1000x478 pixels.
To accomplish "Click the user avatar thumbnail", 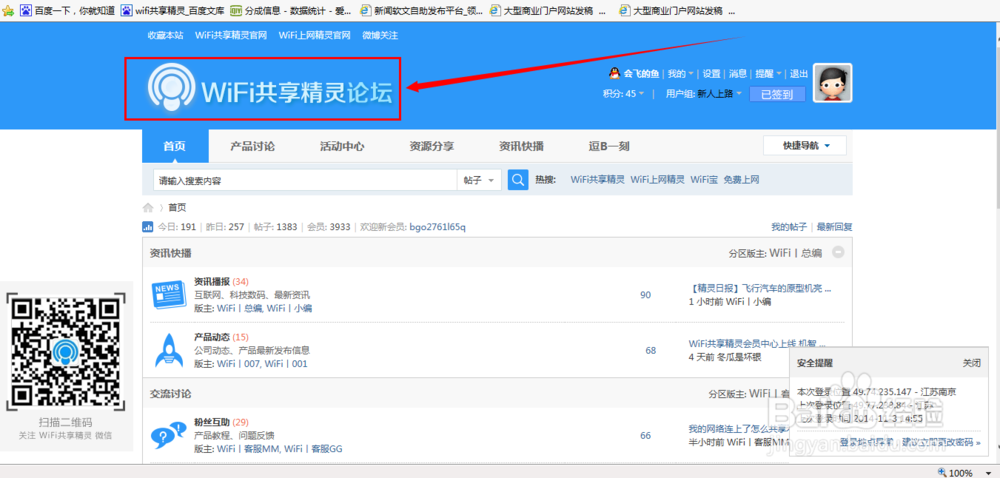I will point(833,83).
